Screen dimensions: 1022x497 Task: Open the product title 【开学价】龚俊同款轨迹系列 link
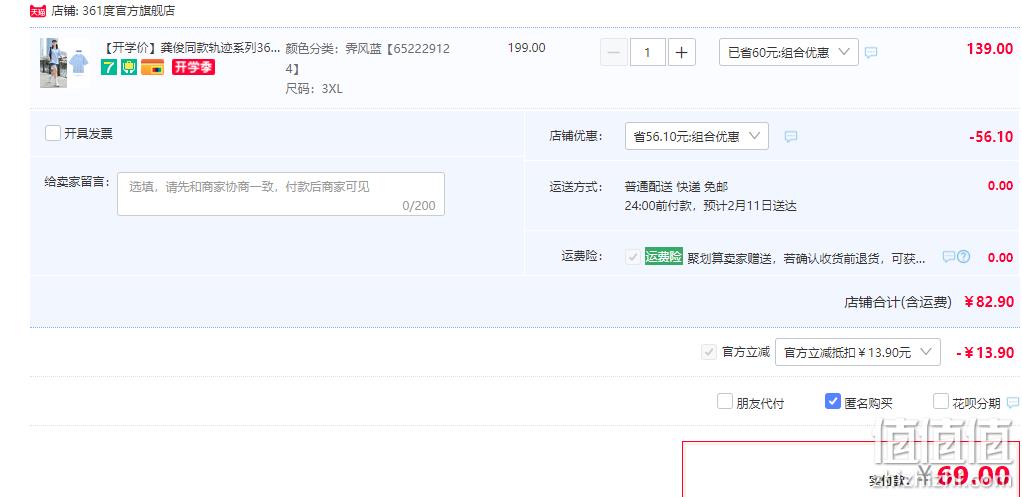point(192,48)
